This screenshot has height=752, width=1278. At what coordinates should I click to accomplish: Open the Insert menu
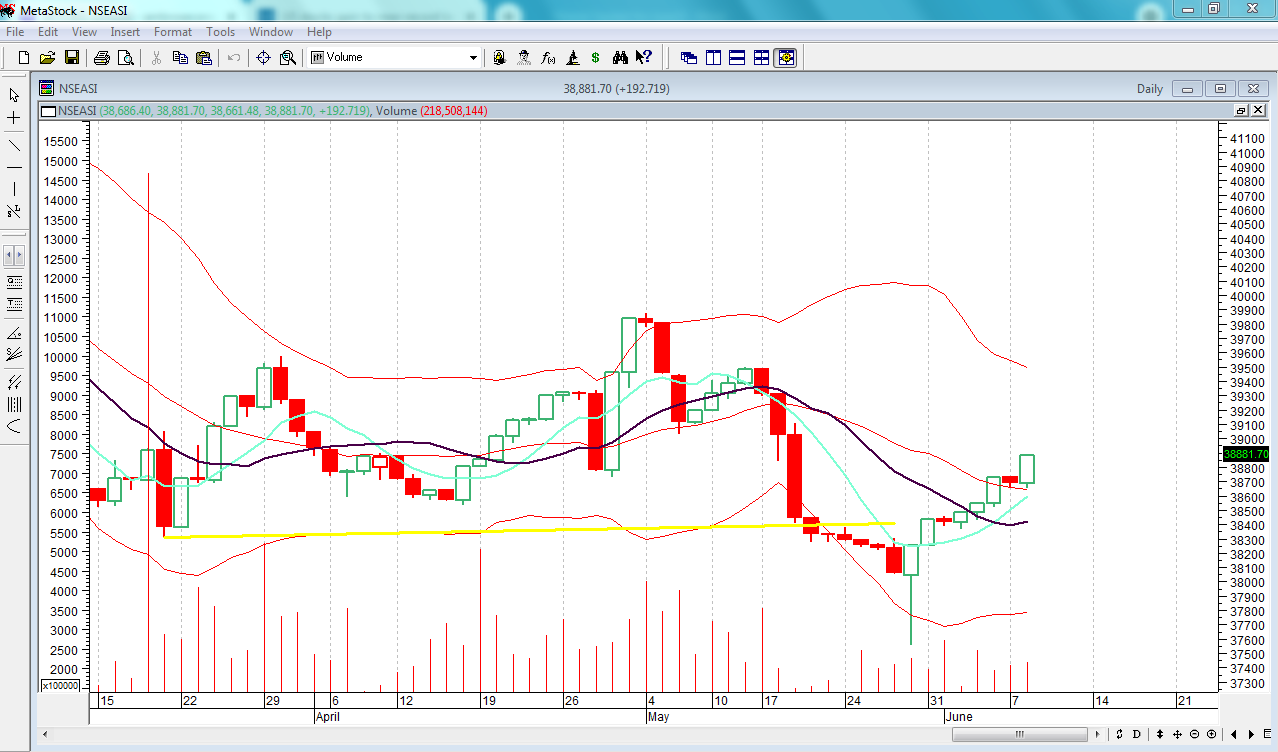pos(125,32)
